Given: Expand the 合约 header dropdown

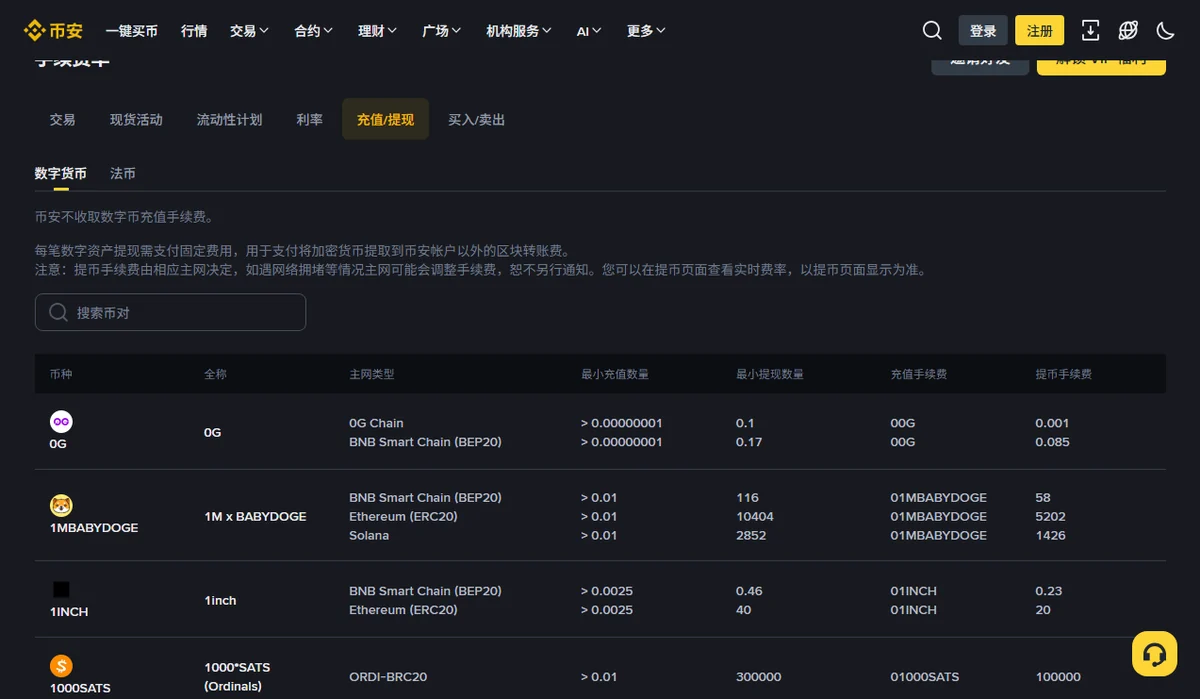Looking at the screenshot, I should [x=314, y=31].
